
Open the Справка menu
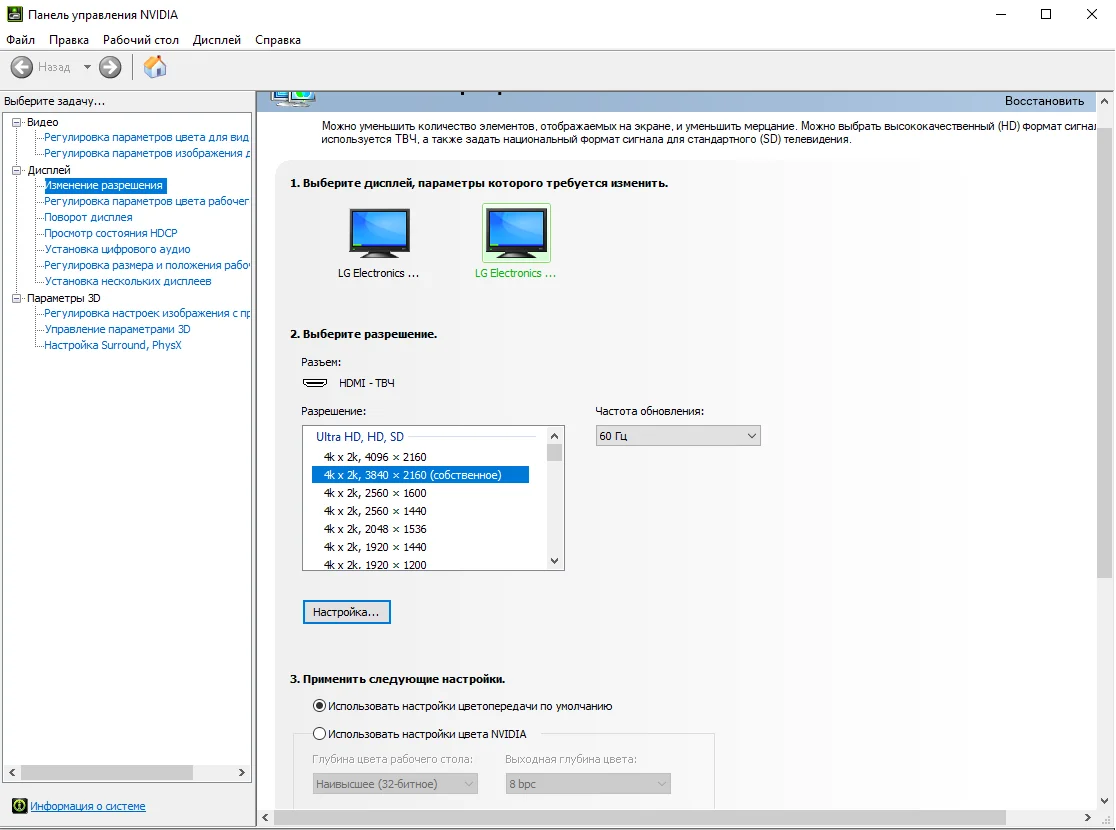tap(278, 40)
